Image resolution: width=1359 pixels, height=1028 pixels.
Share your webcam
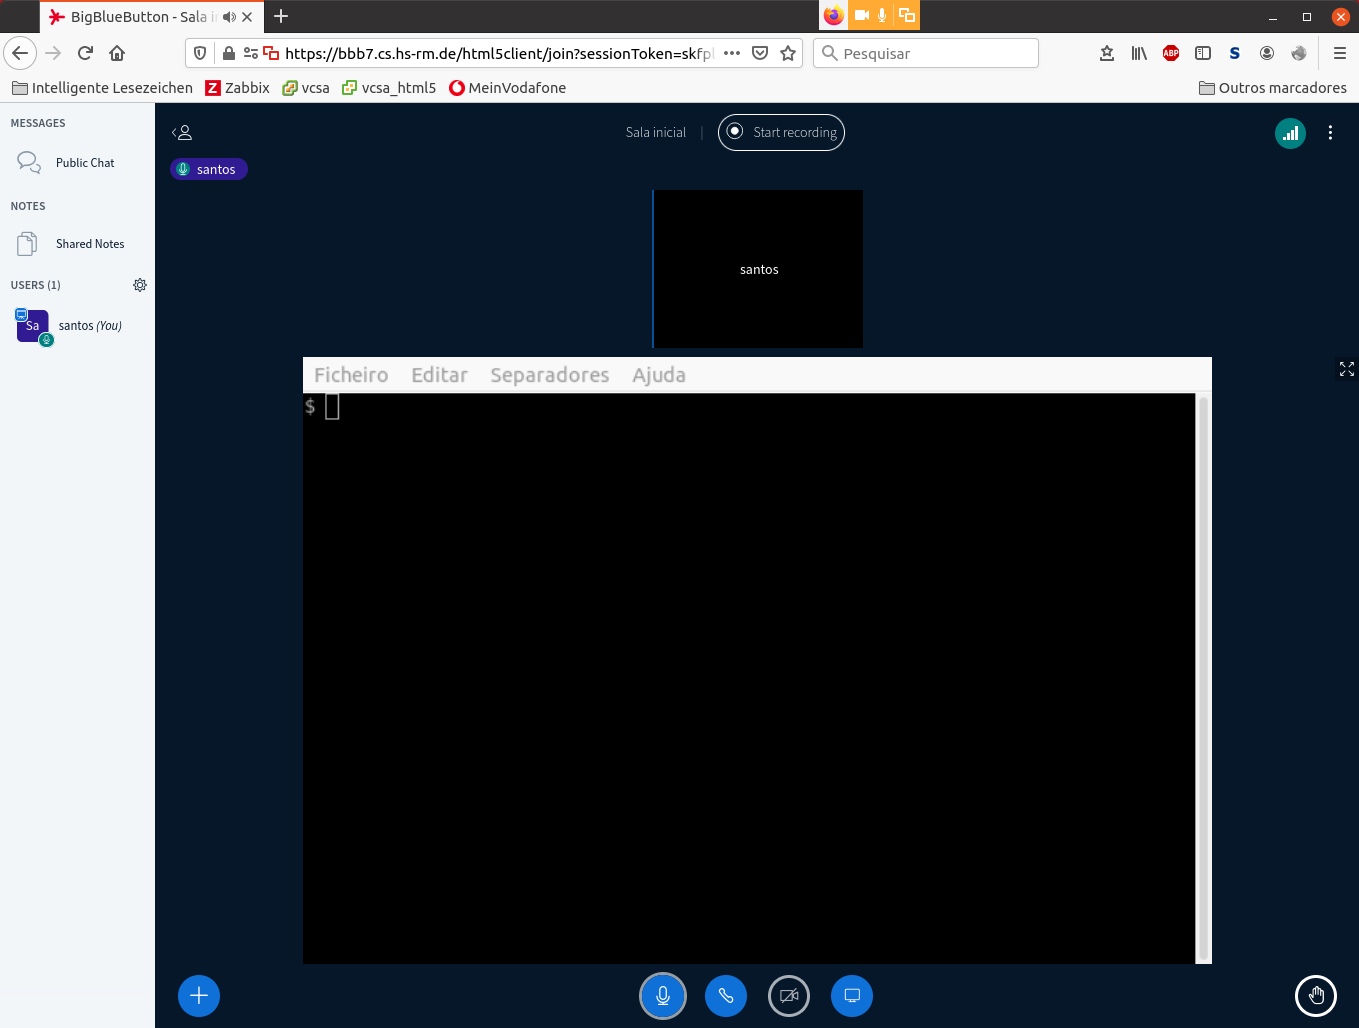(x=789, y=996)
